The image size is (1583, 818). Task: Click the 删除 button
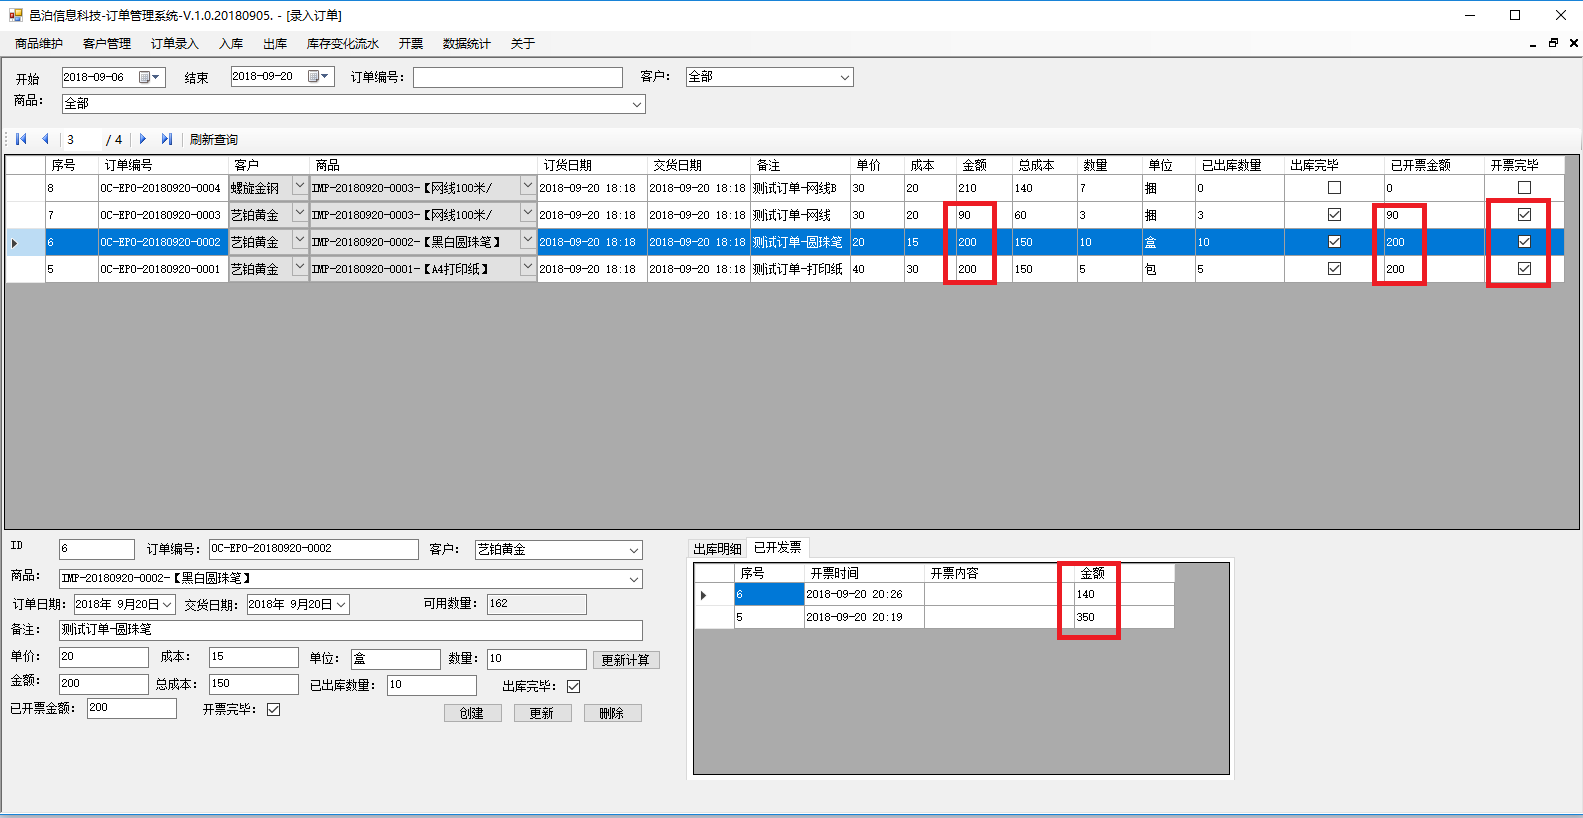coord(612,713)
